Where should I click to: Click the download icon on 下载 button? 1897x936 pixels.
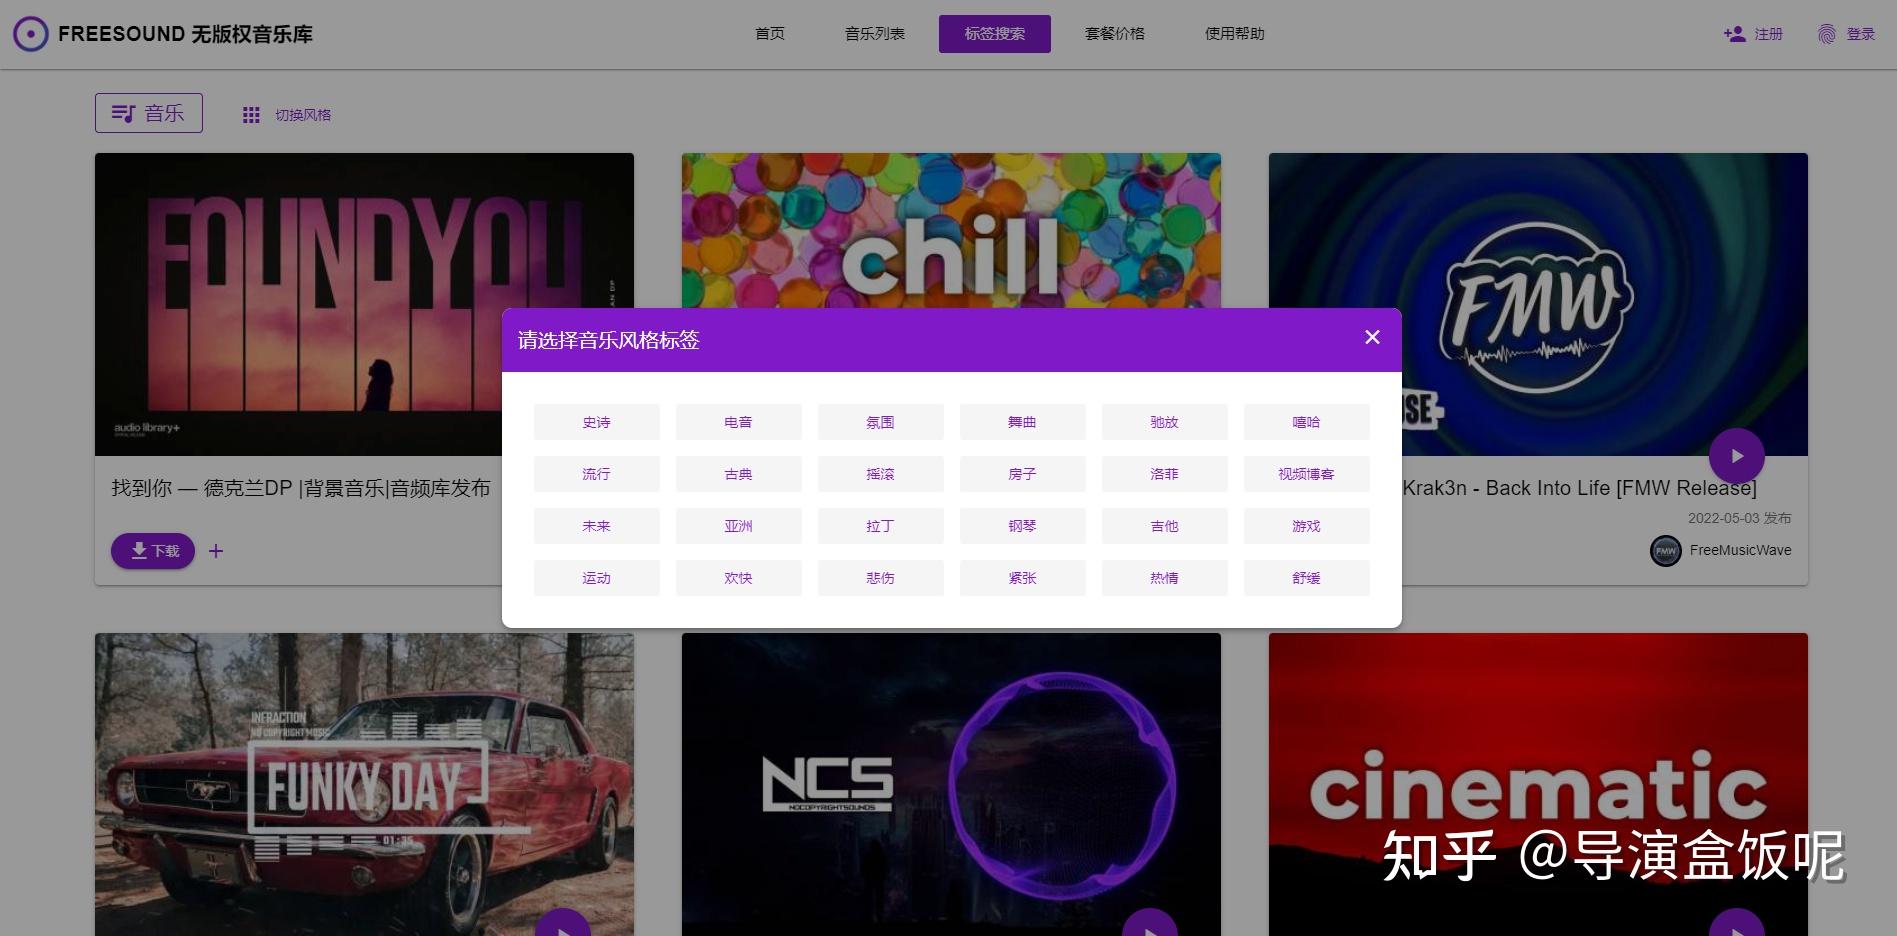[138, 551]
